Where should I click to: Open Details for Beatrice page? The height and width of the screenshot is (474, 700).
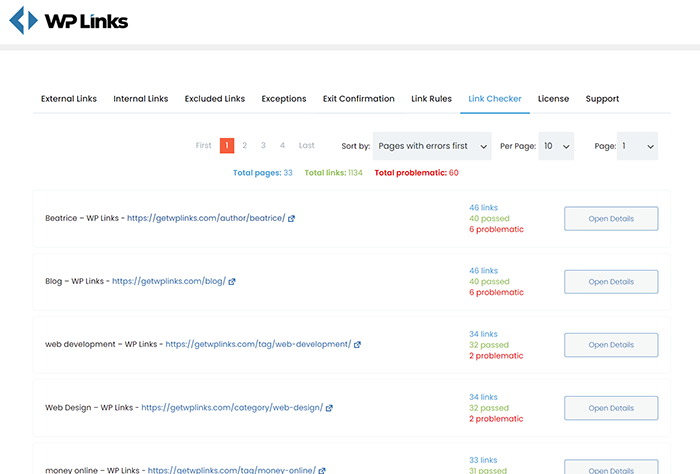[611, 219]
